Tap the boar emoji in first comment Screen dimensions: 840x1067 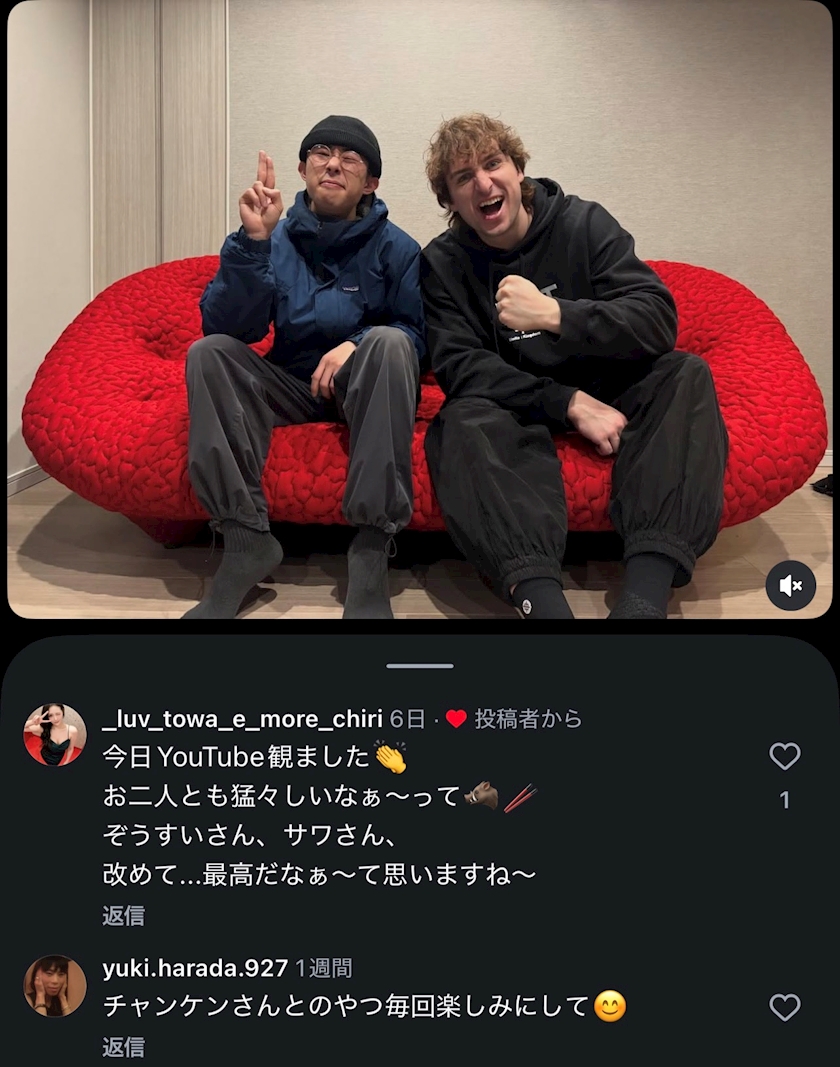pos(481,795)
